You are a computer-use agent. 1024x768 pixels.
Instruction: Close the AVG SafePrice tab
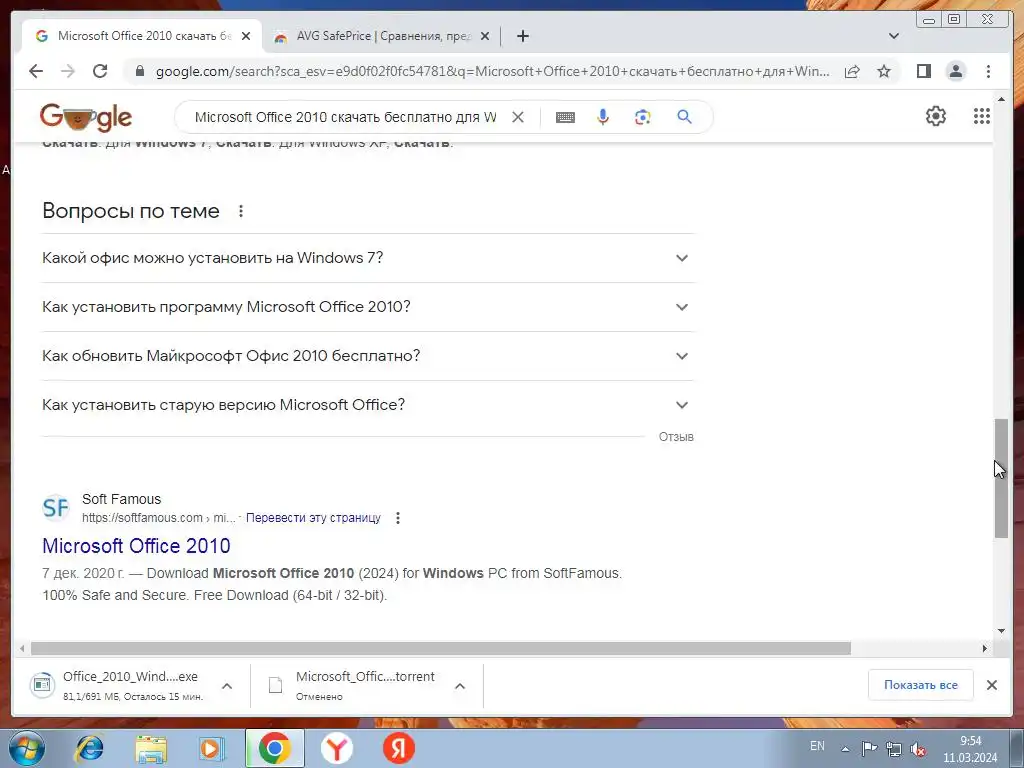point(485,36)
